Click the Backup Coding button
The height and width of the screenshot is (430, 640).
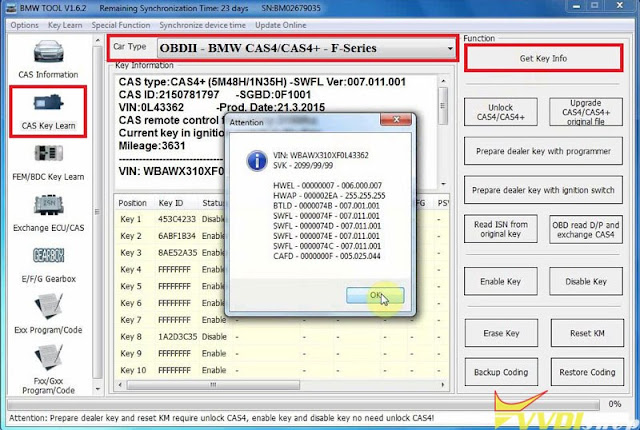point(501,372)
